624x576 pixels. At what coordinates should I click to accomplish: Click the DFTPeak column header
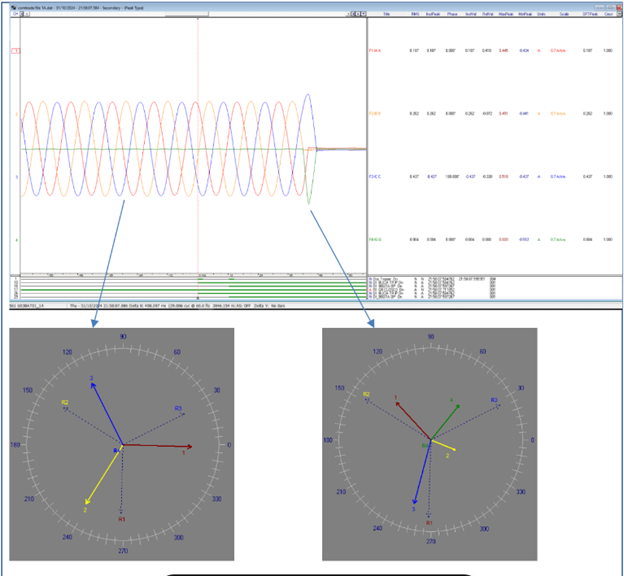click(x=589, y=14)
